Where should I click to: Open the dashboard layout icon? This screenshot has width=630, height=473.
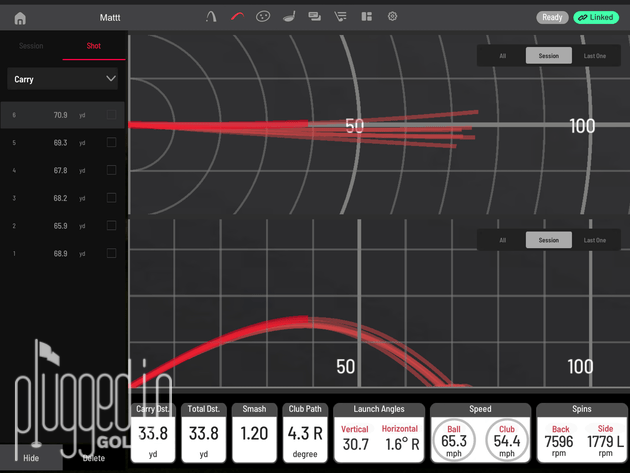tap(367, 17)
